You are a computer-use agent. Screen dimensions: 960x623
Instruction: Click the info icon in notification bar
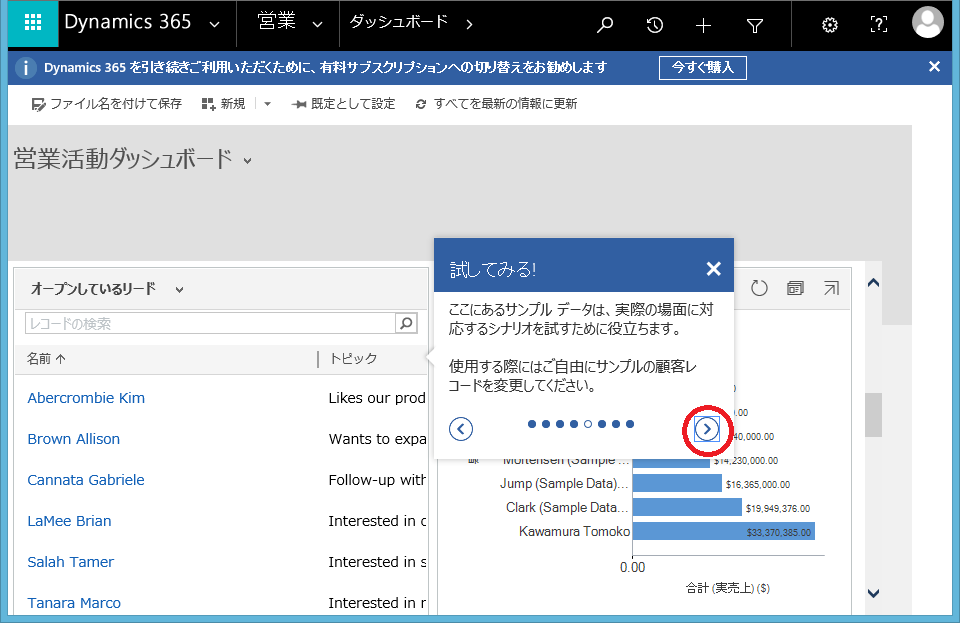(25, 67)
